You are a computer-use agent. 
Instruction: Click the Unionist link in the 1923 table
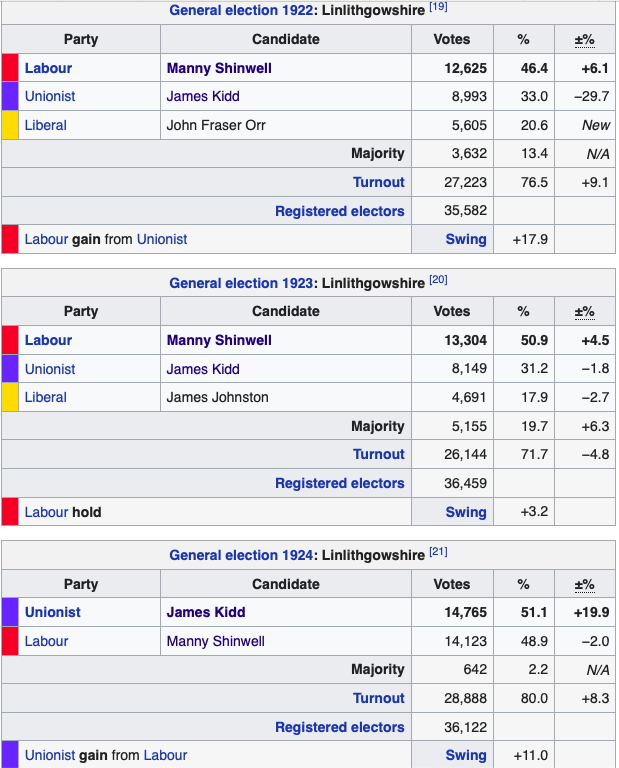tap(50, 369)
